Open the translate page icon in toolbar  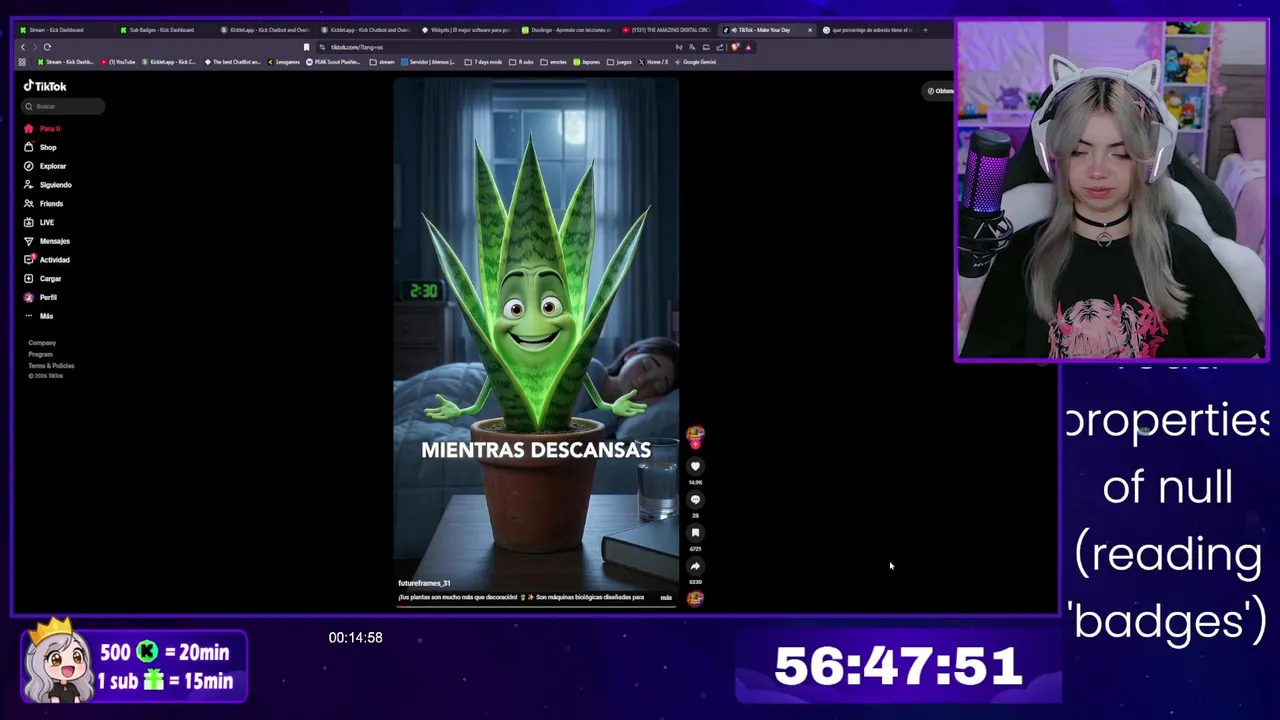pyautogui.click(x=693, y=47)
